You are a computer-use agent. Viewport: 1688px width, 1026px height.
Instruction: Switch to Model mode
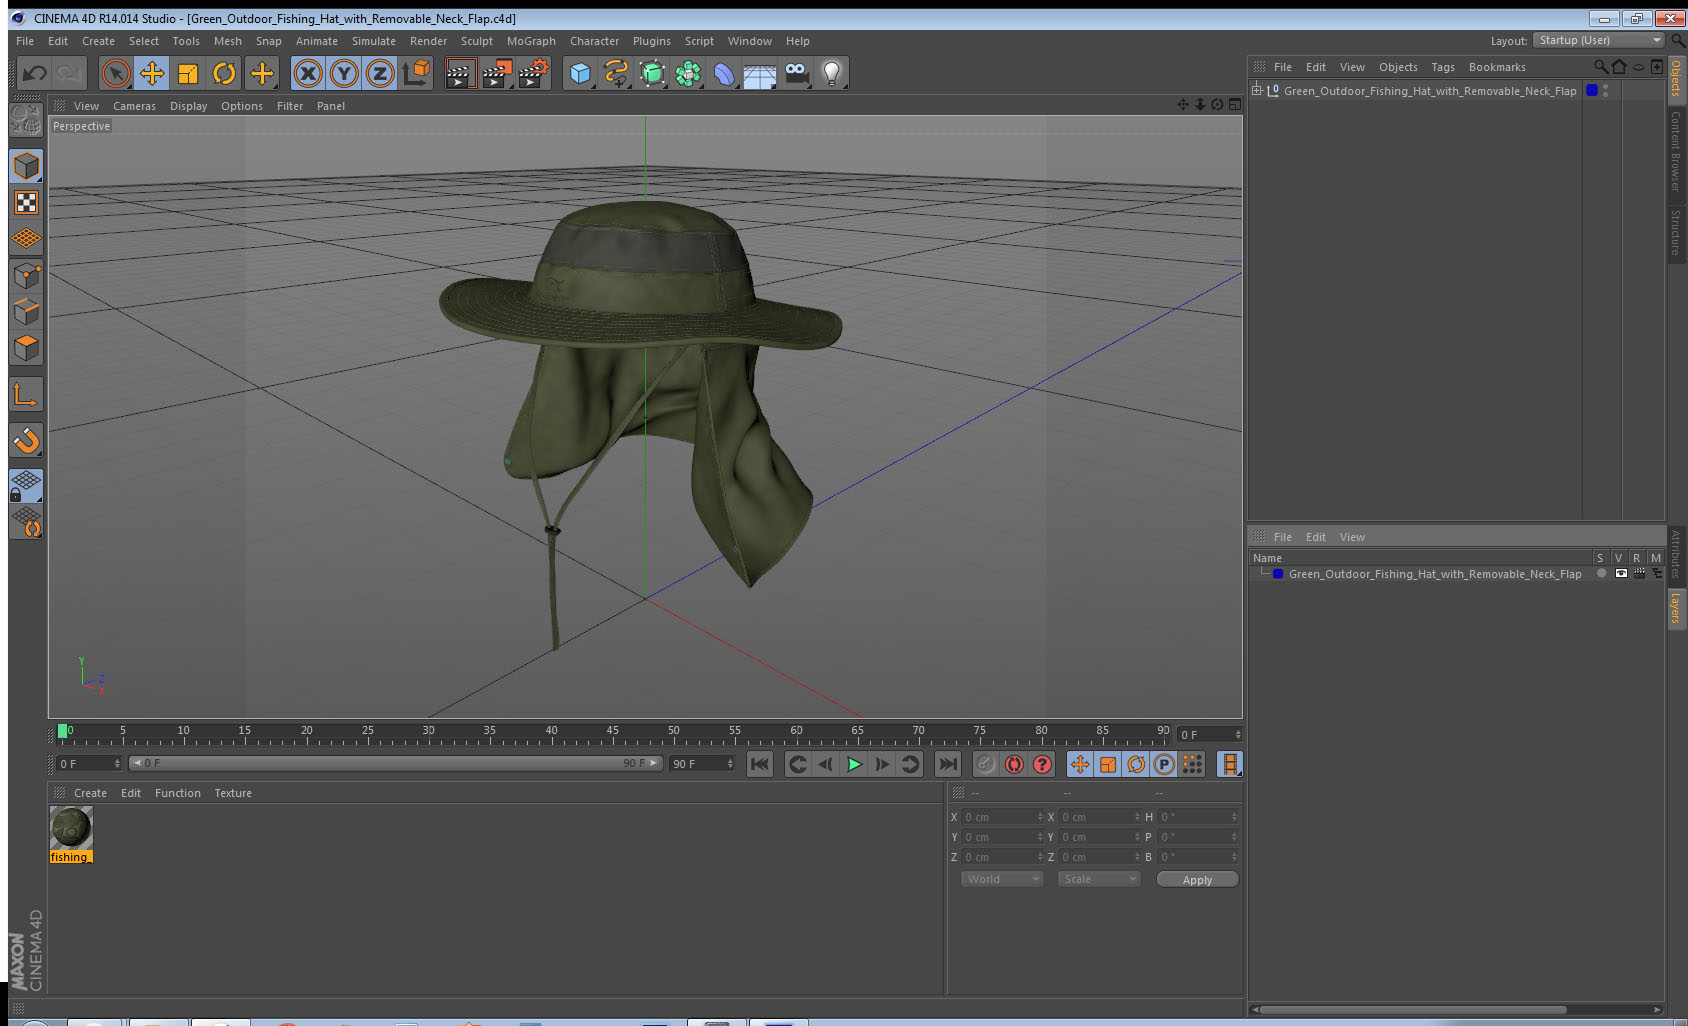pyautogui.click(x=26, y=166)
